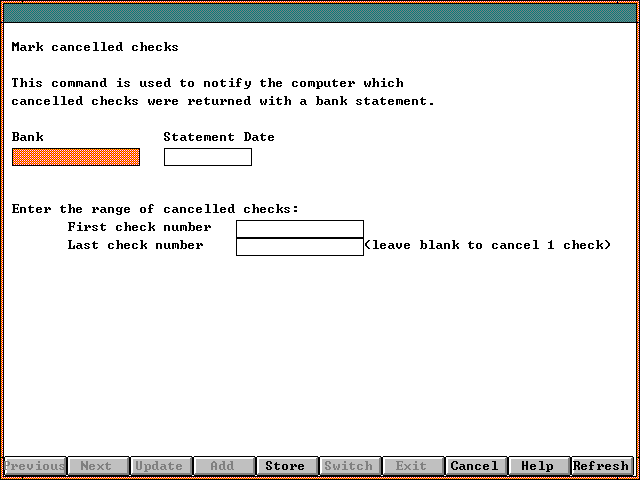Click the 'Mark cancelled checks' title text
This screenshot has width=640, height=480.
tap(95, 47)
